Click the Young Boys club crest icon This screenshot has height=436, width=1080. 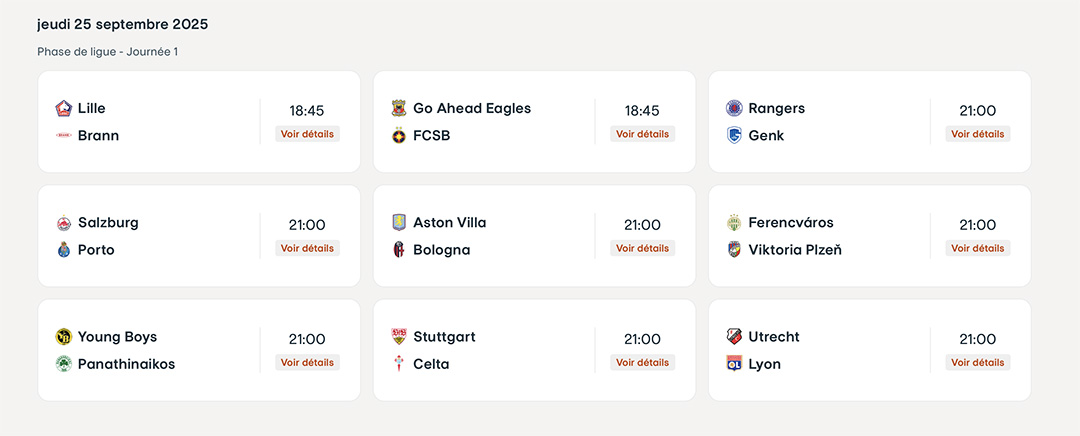point(64,336)
